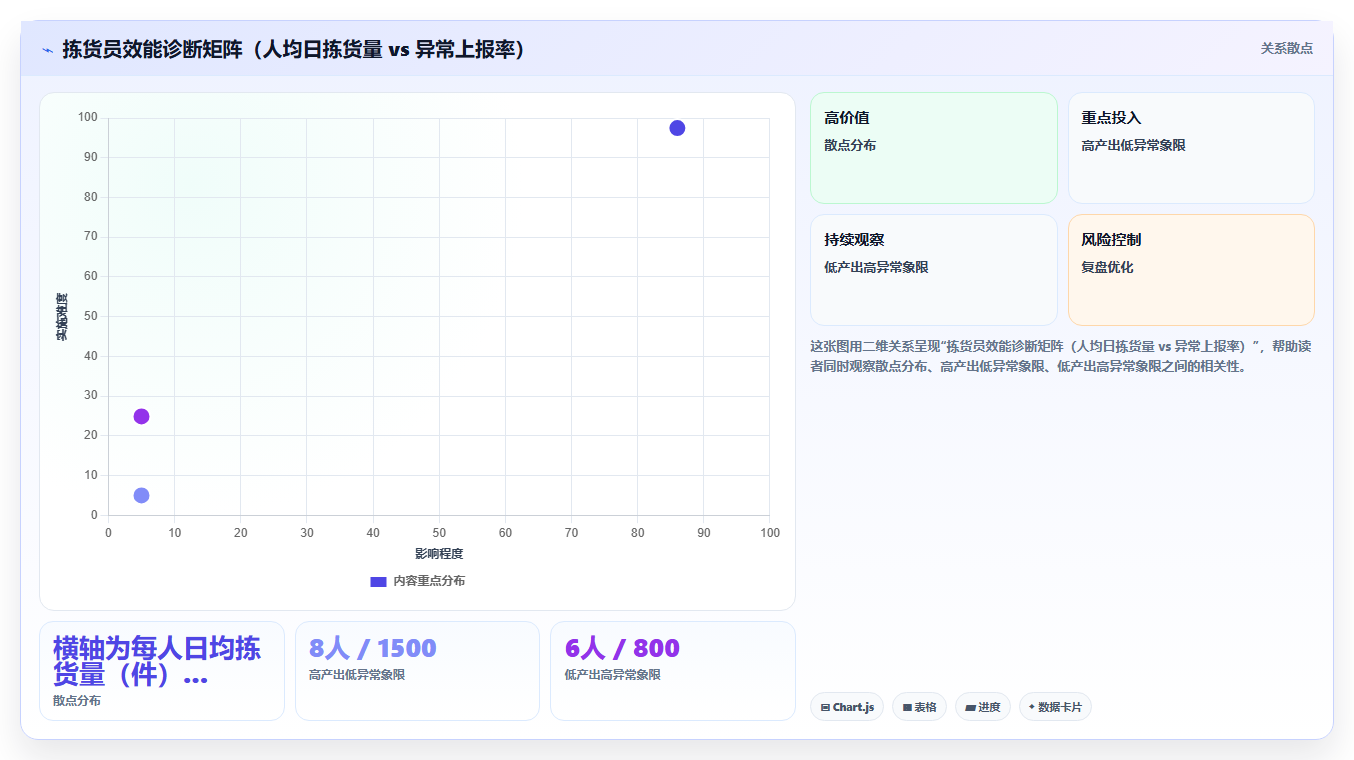Viewport: 1354px width, 760px height.
Task: Click the x-axis tick label 50
Action: (439, 533)
